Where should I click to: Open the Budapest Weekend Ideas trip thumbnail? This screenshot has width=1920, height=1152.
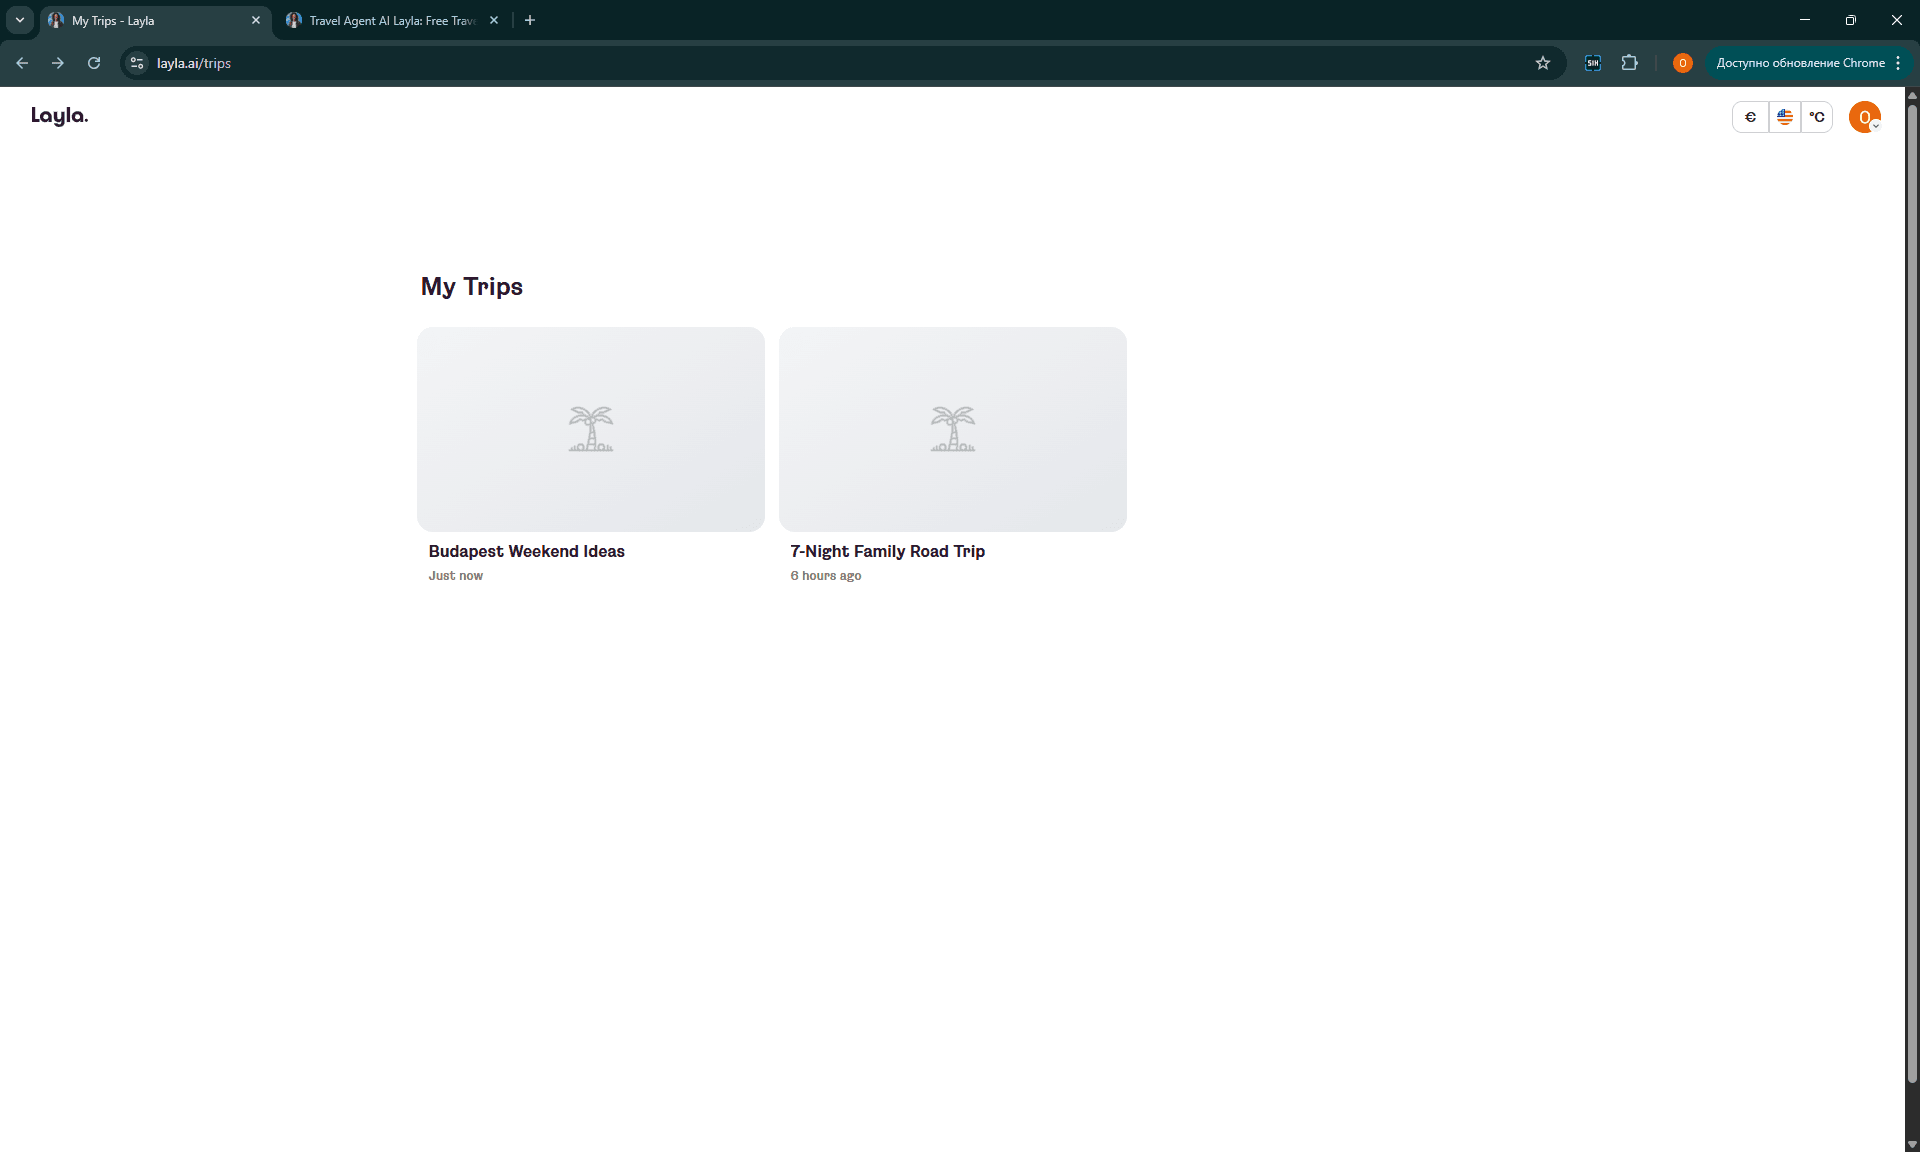pos(591,429)
